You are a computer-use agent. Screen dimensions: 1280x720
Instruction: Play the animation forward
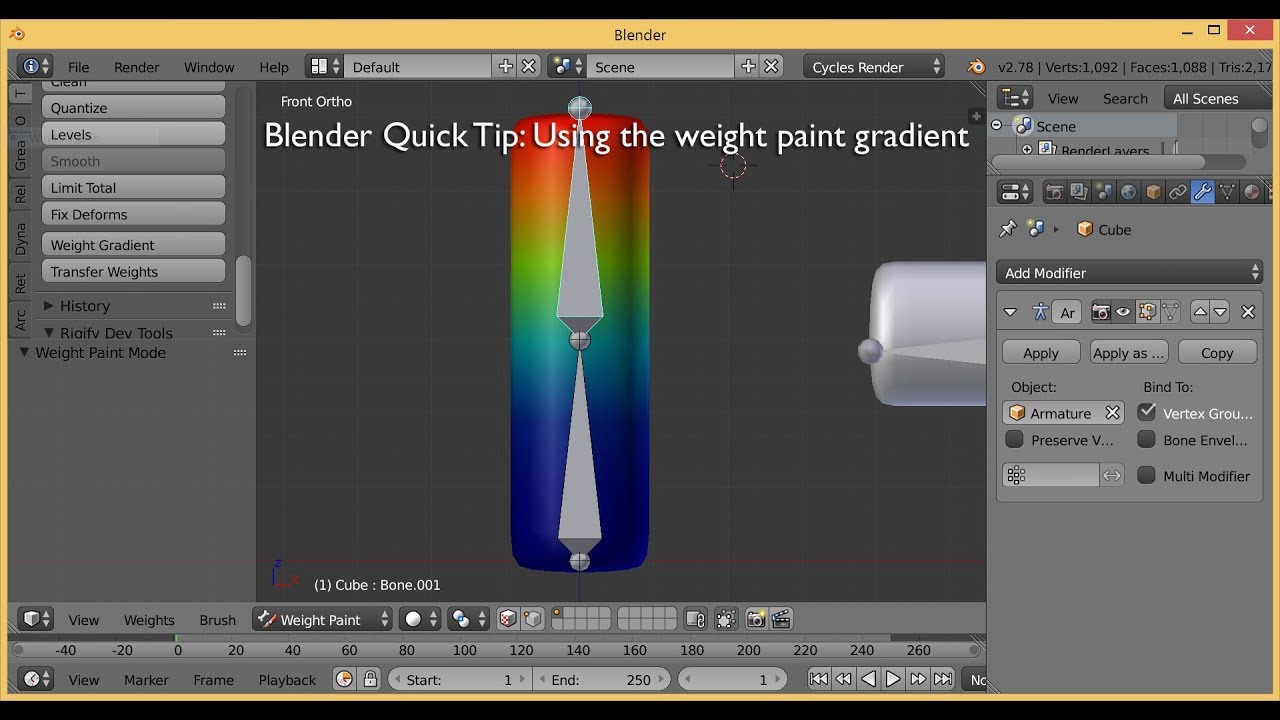tap(893, 679)
